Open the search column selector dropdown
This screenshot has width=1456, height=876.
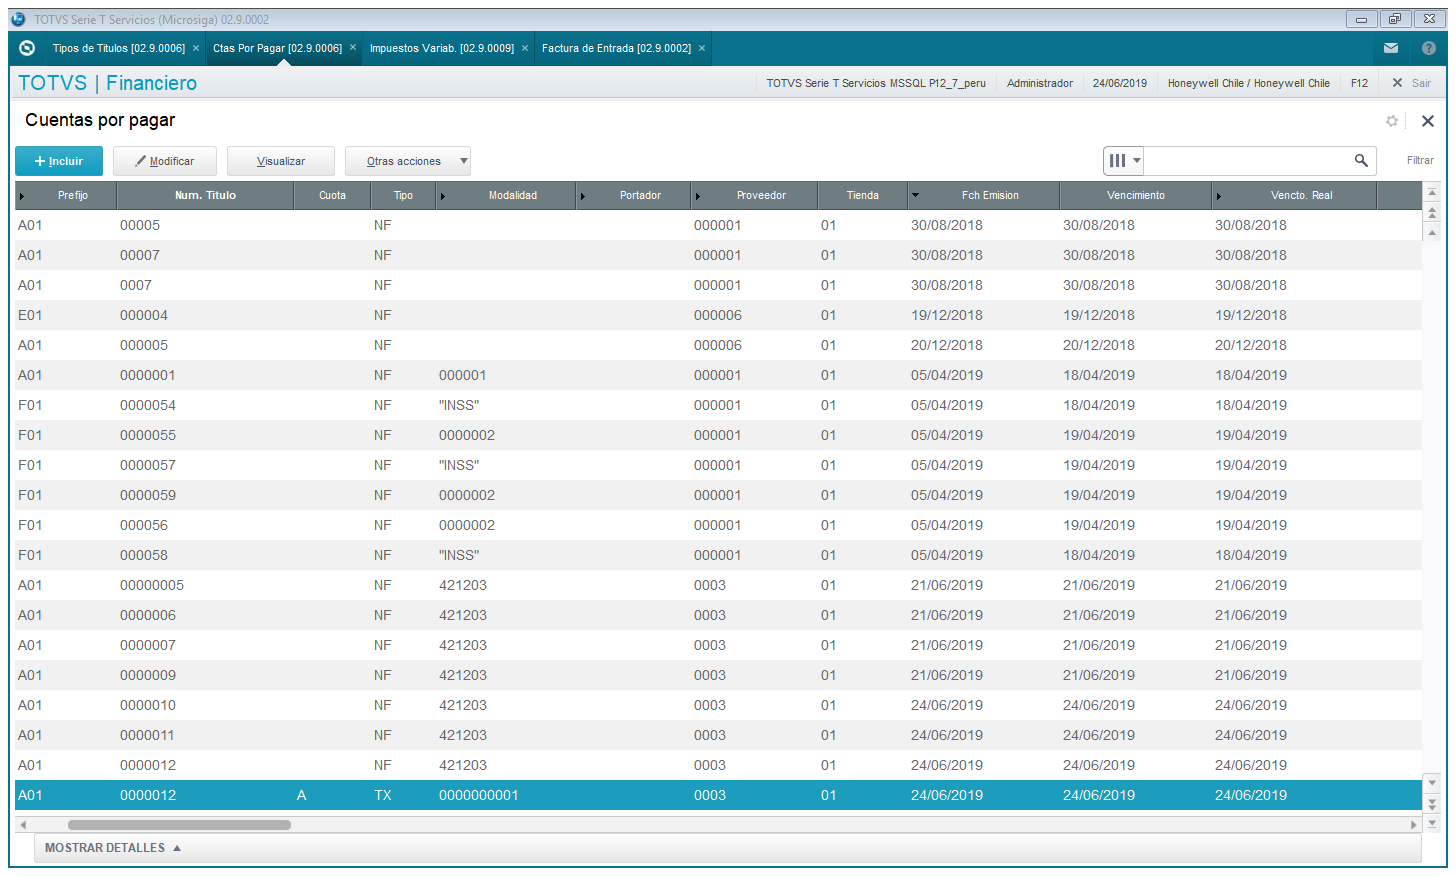click(x=1124, y=160)
